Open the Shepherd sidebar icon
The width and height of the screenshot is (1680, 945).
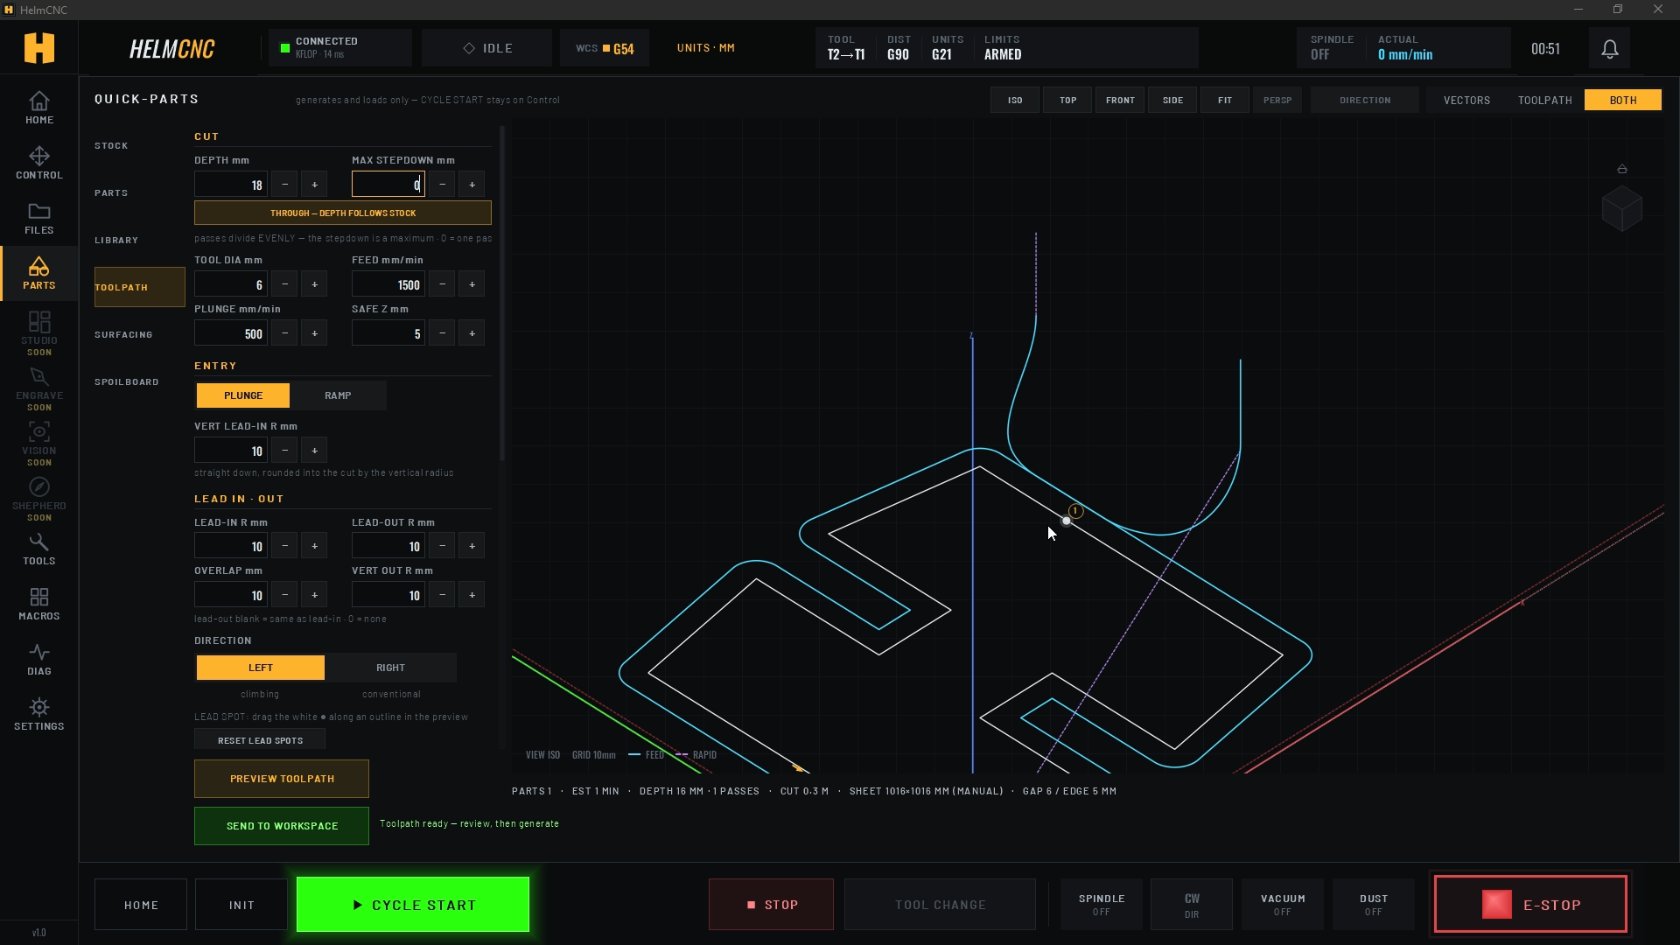[39, 499]
